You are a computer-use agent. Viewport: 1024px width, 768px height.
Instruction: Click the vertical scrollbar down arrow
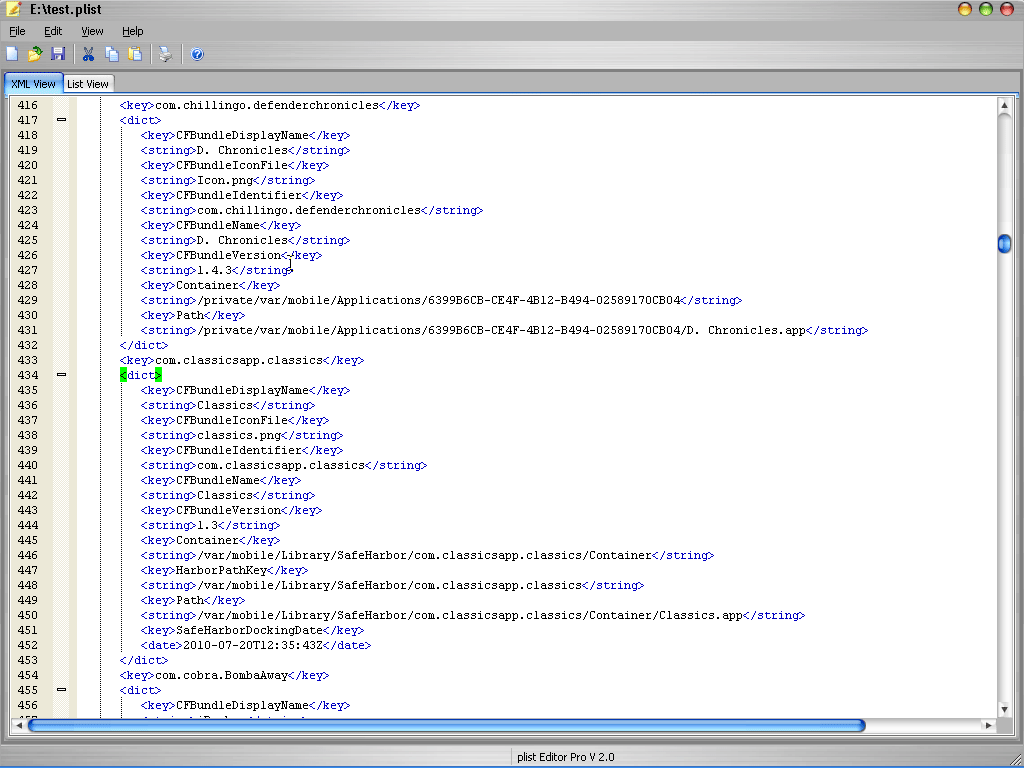click(1006, 709)
